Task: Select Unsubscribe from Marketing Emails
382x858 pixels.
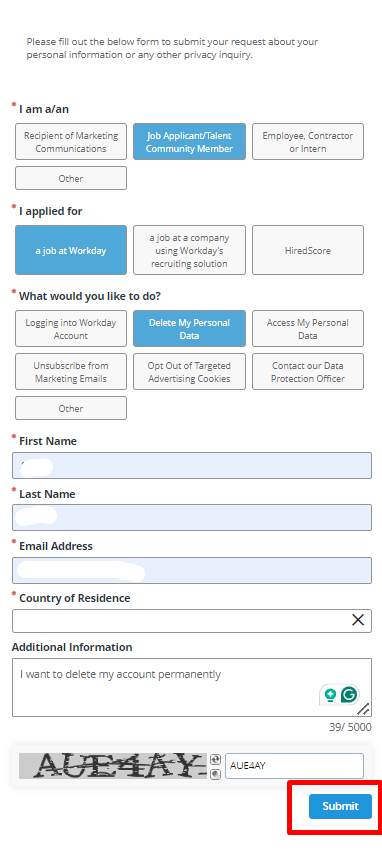Action: (x=71, y=372)
